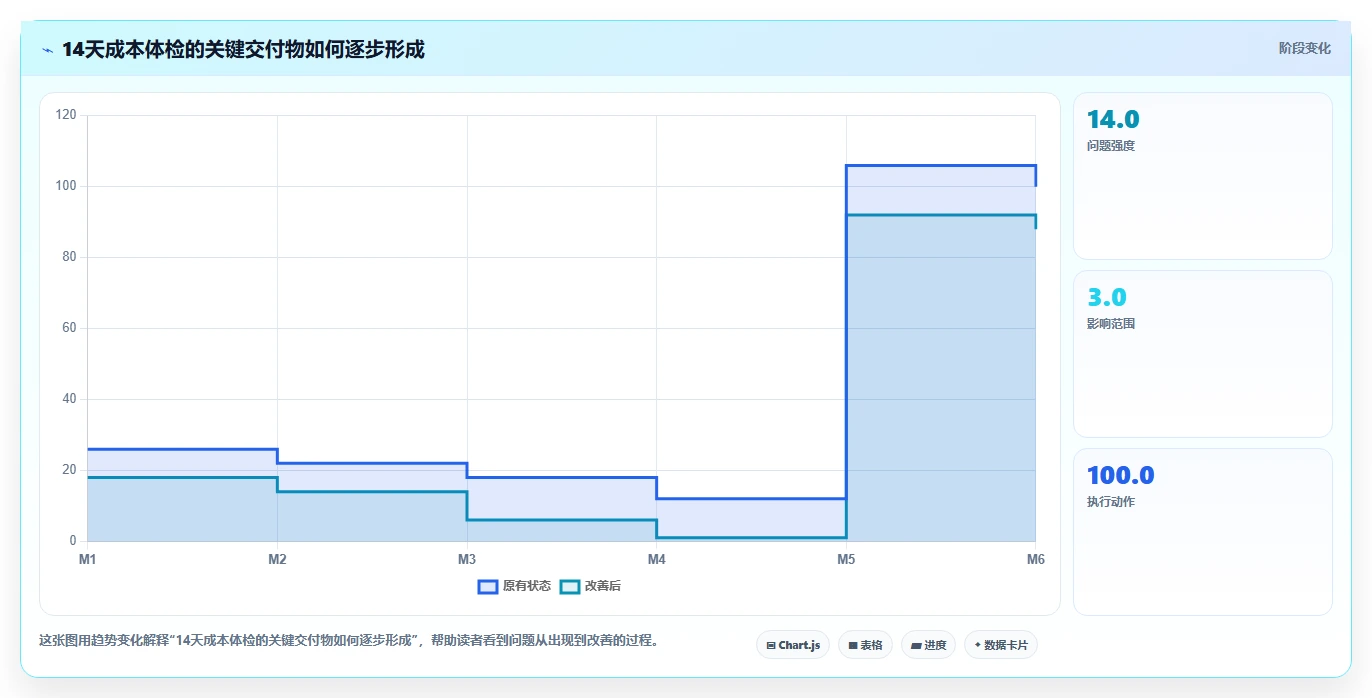Screen dimensions: 1372x698
Task: Click the teal 改善后 legend swatch
Action: [570, 586]
